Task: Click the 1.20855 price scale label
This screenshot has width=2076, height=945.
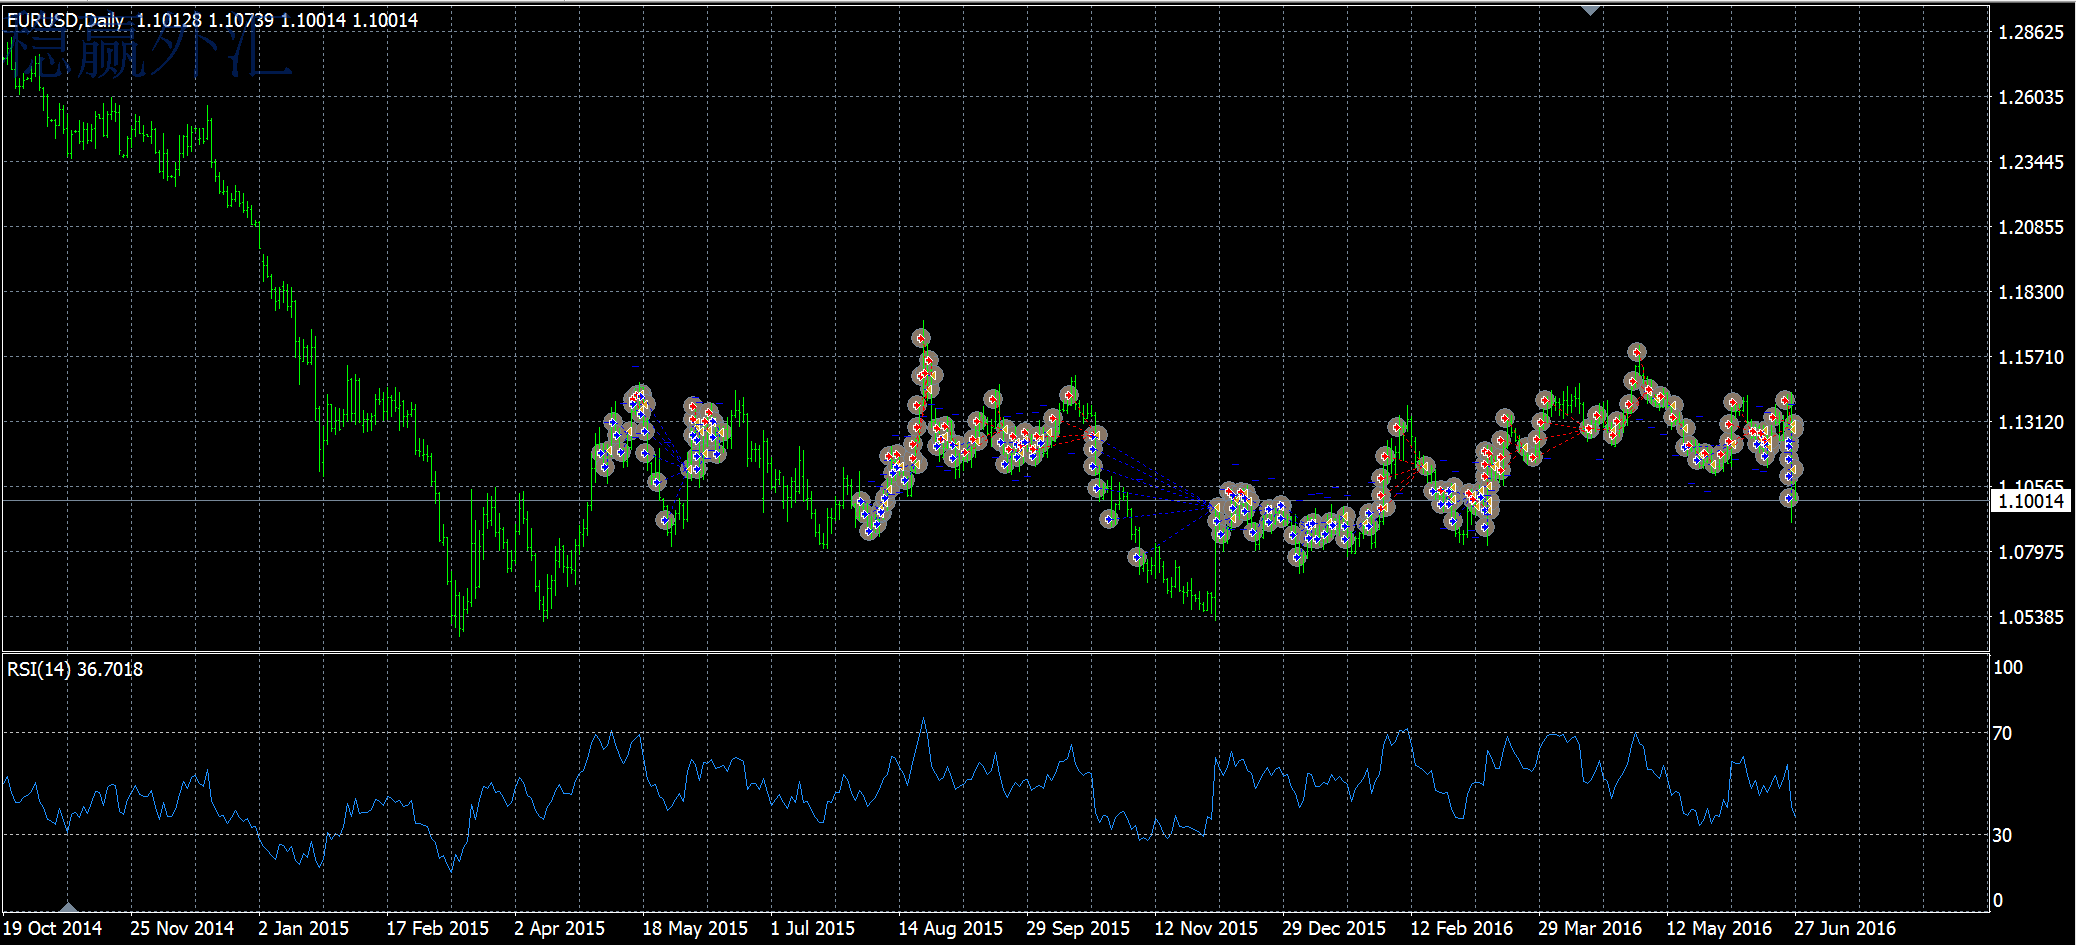Action: pyautogui.click(x=2030, y=227)
